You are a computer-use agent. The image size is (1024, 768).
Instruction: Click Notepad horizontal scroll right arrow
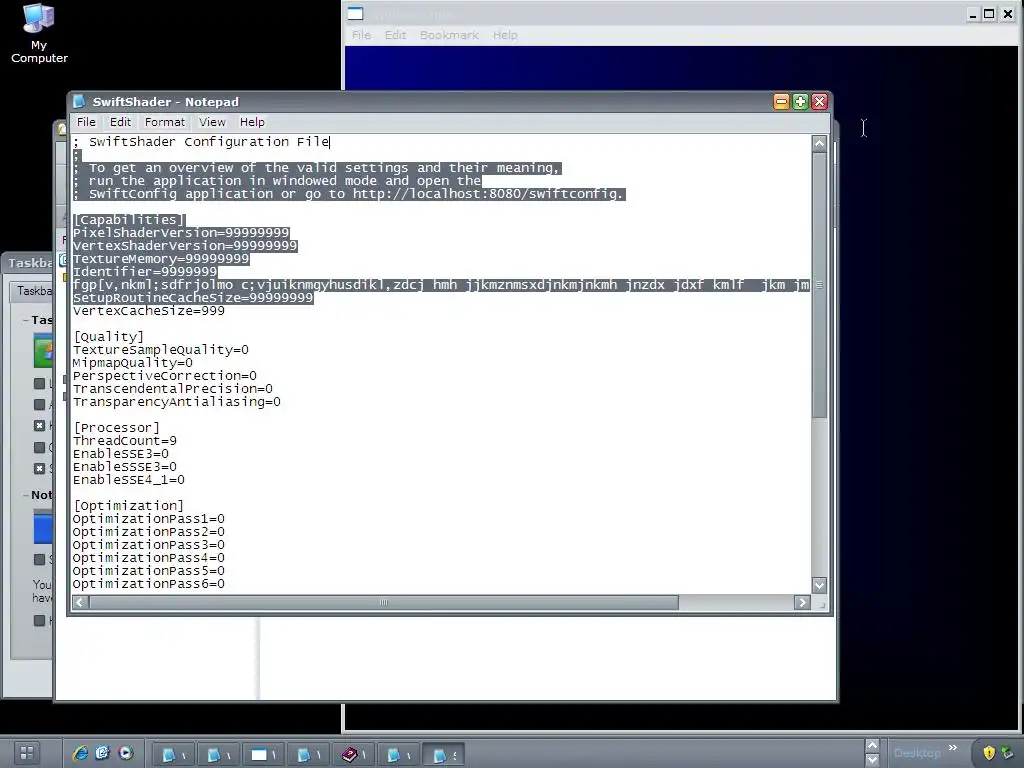coord(803,603)
